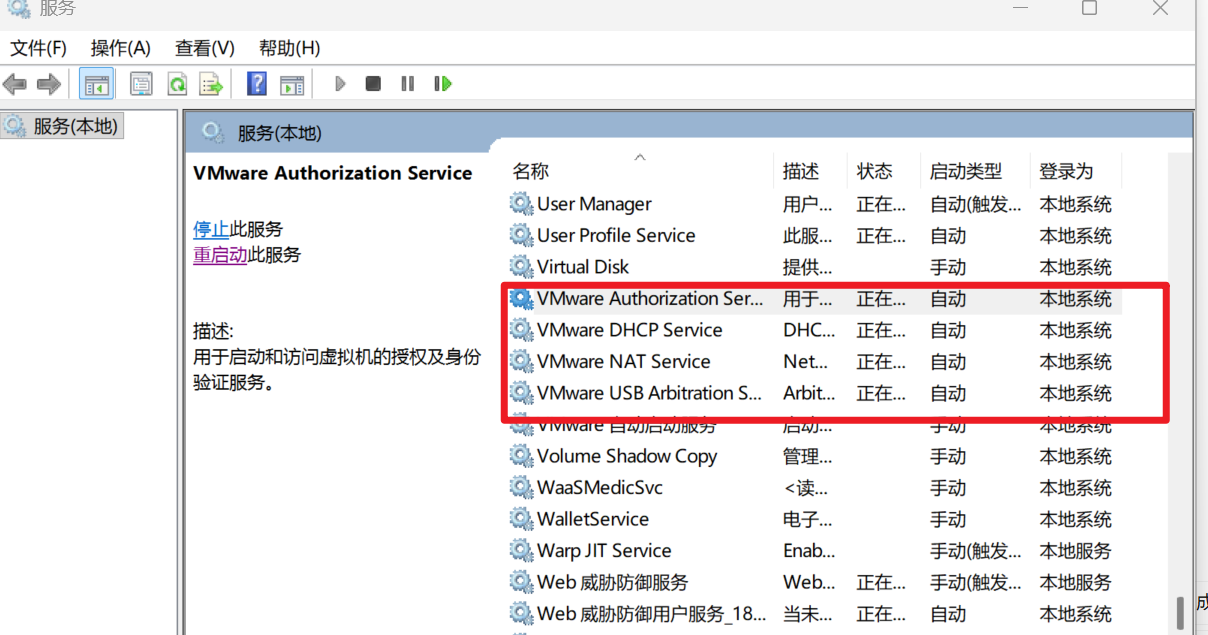Toggle the show/hide console tree icon
The width and height of the screenshot is (1208, 635).
click(x=97, y=84)
